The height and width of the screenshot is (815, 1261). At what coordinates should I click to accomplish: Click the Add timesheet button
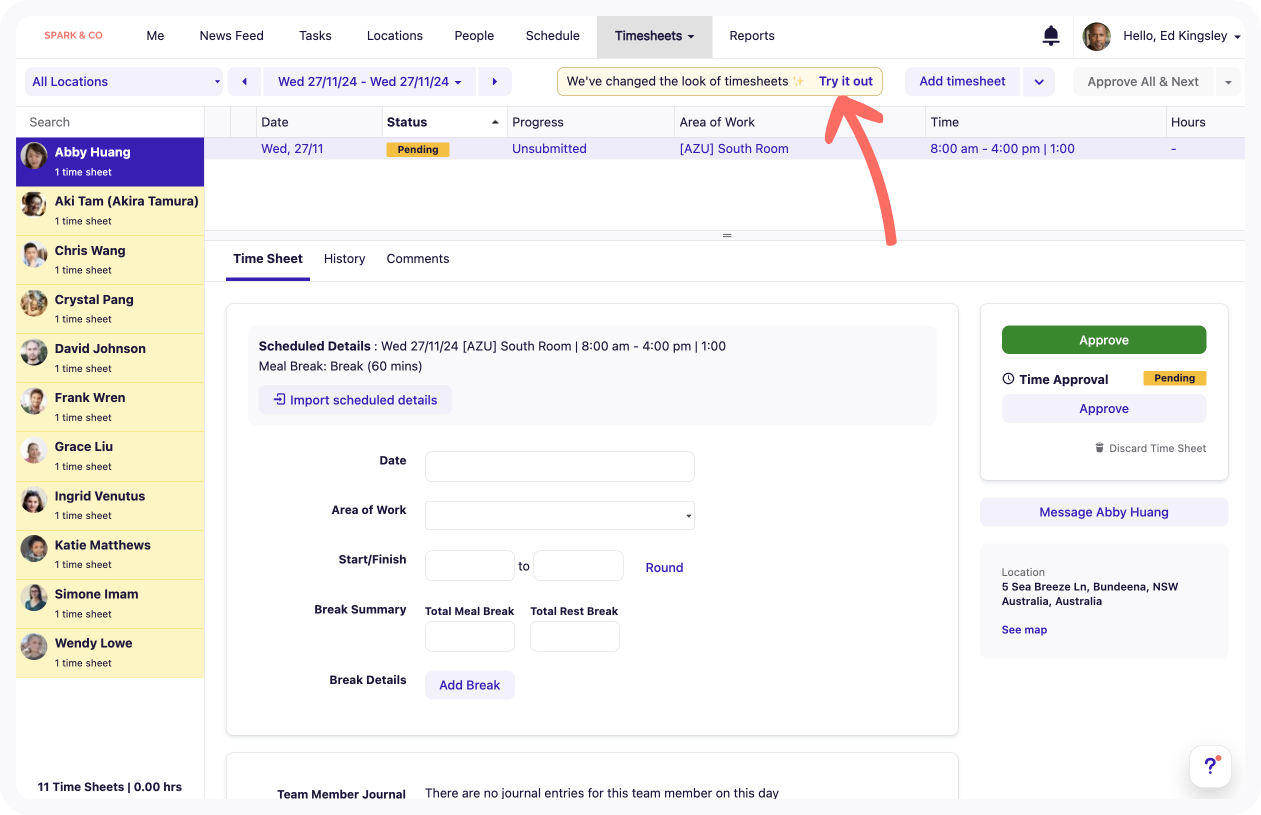tap(963, 82)
